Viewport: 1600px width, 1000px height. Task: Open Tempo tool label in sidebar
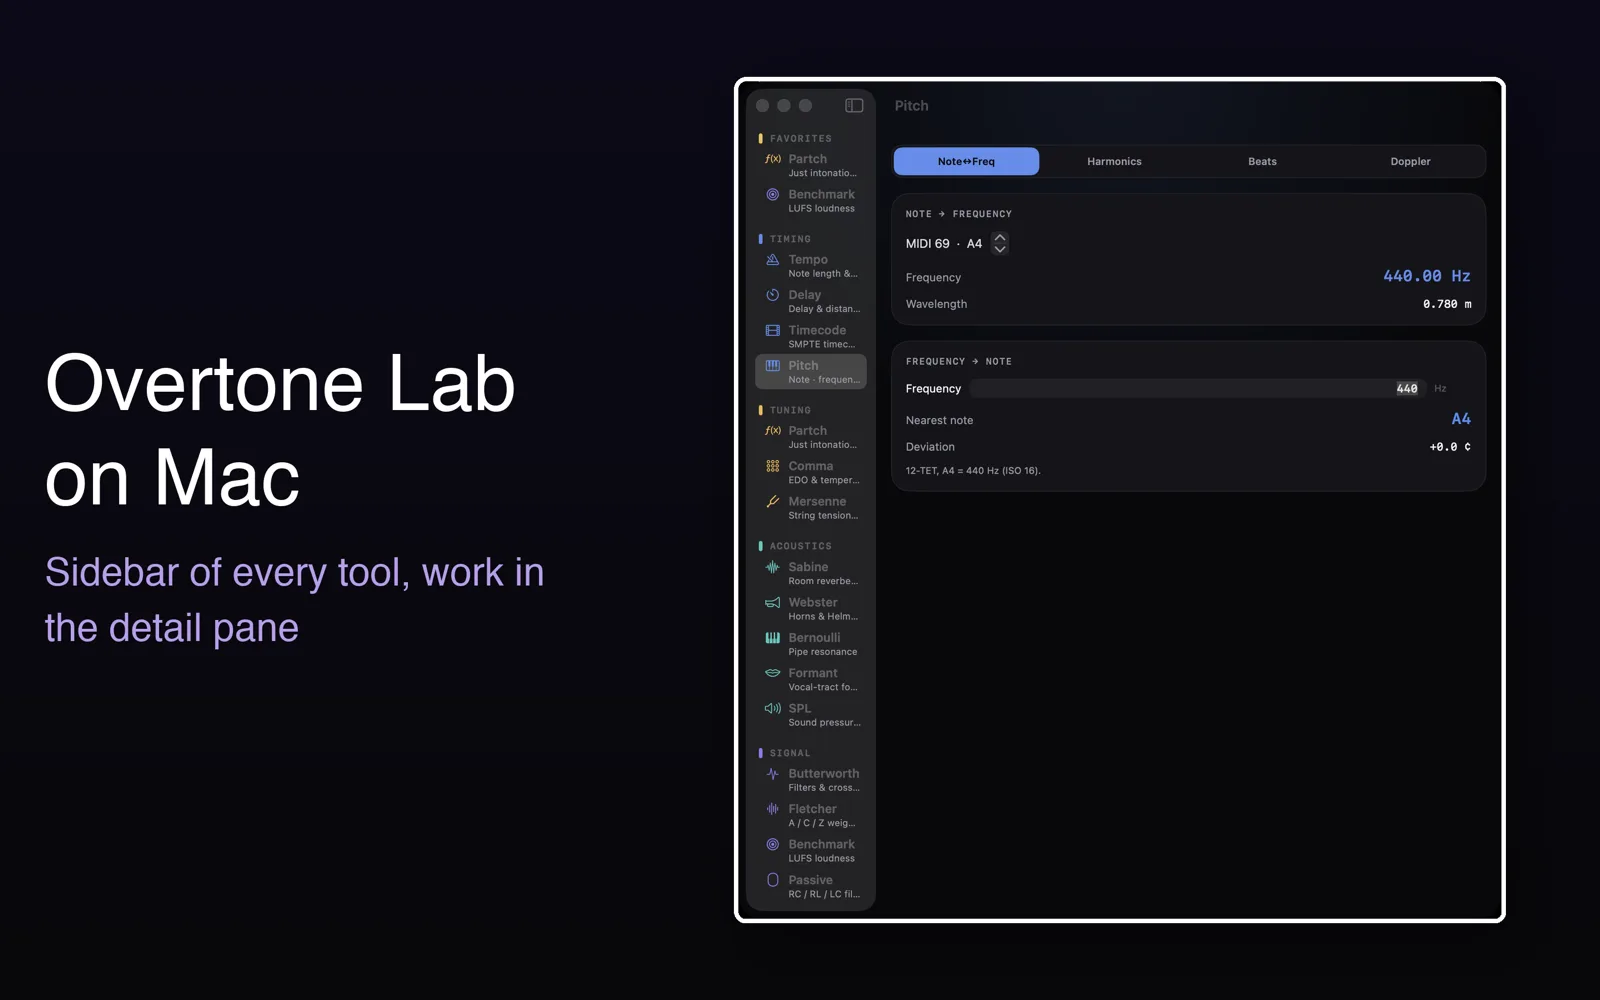pyautogui.click(x=808, y=259)
